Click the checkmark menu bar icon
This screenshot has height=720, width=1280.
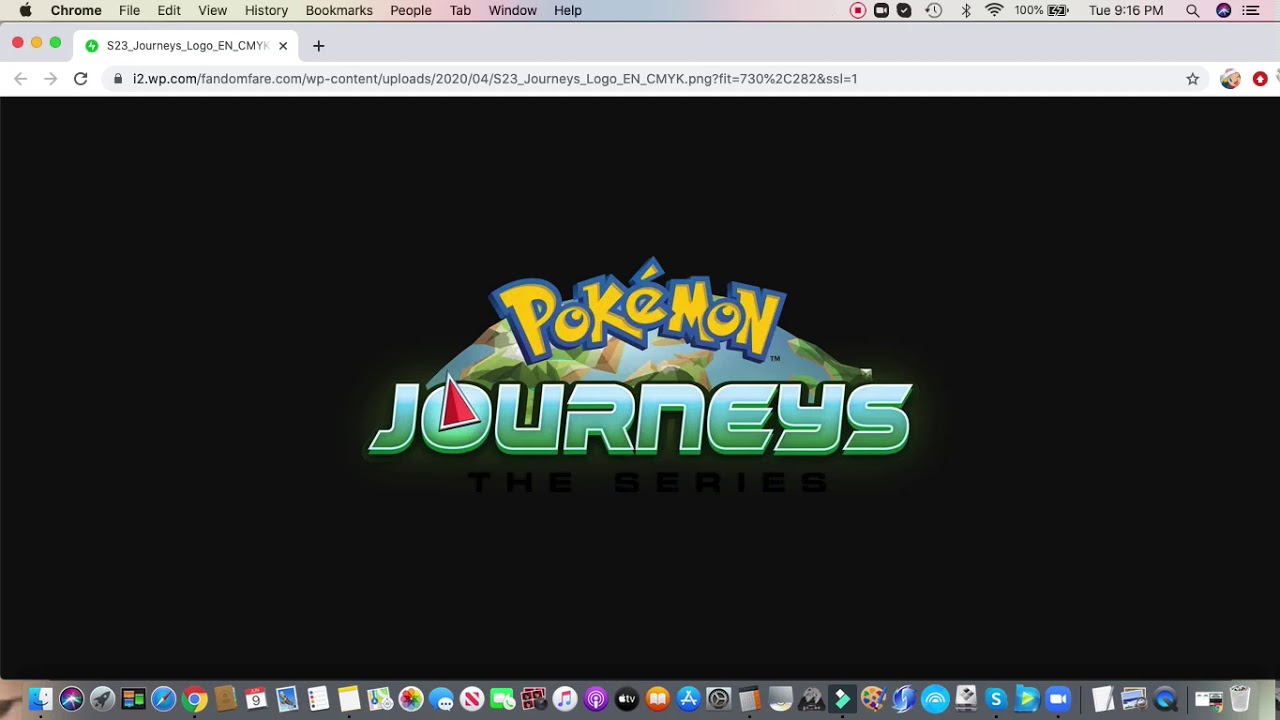coord(904,10)
